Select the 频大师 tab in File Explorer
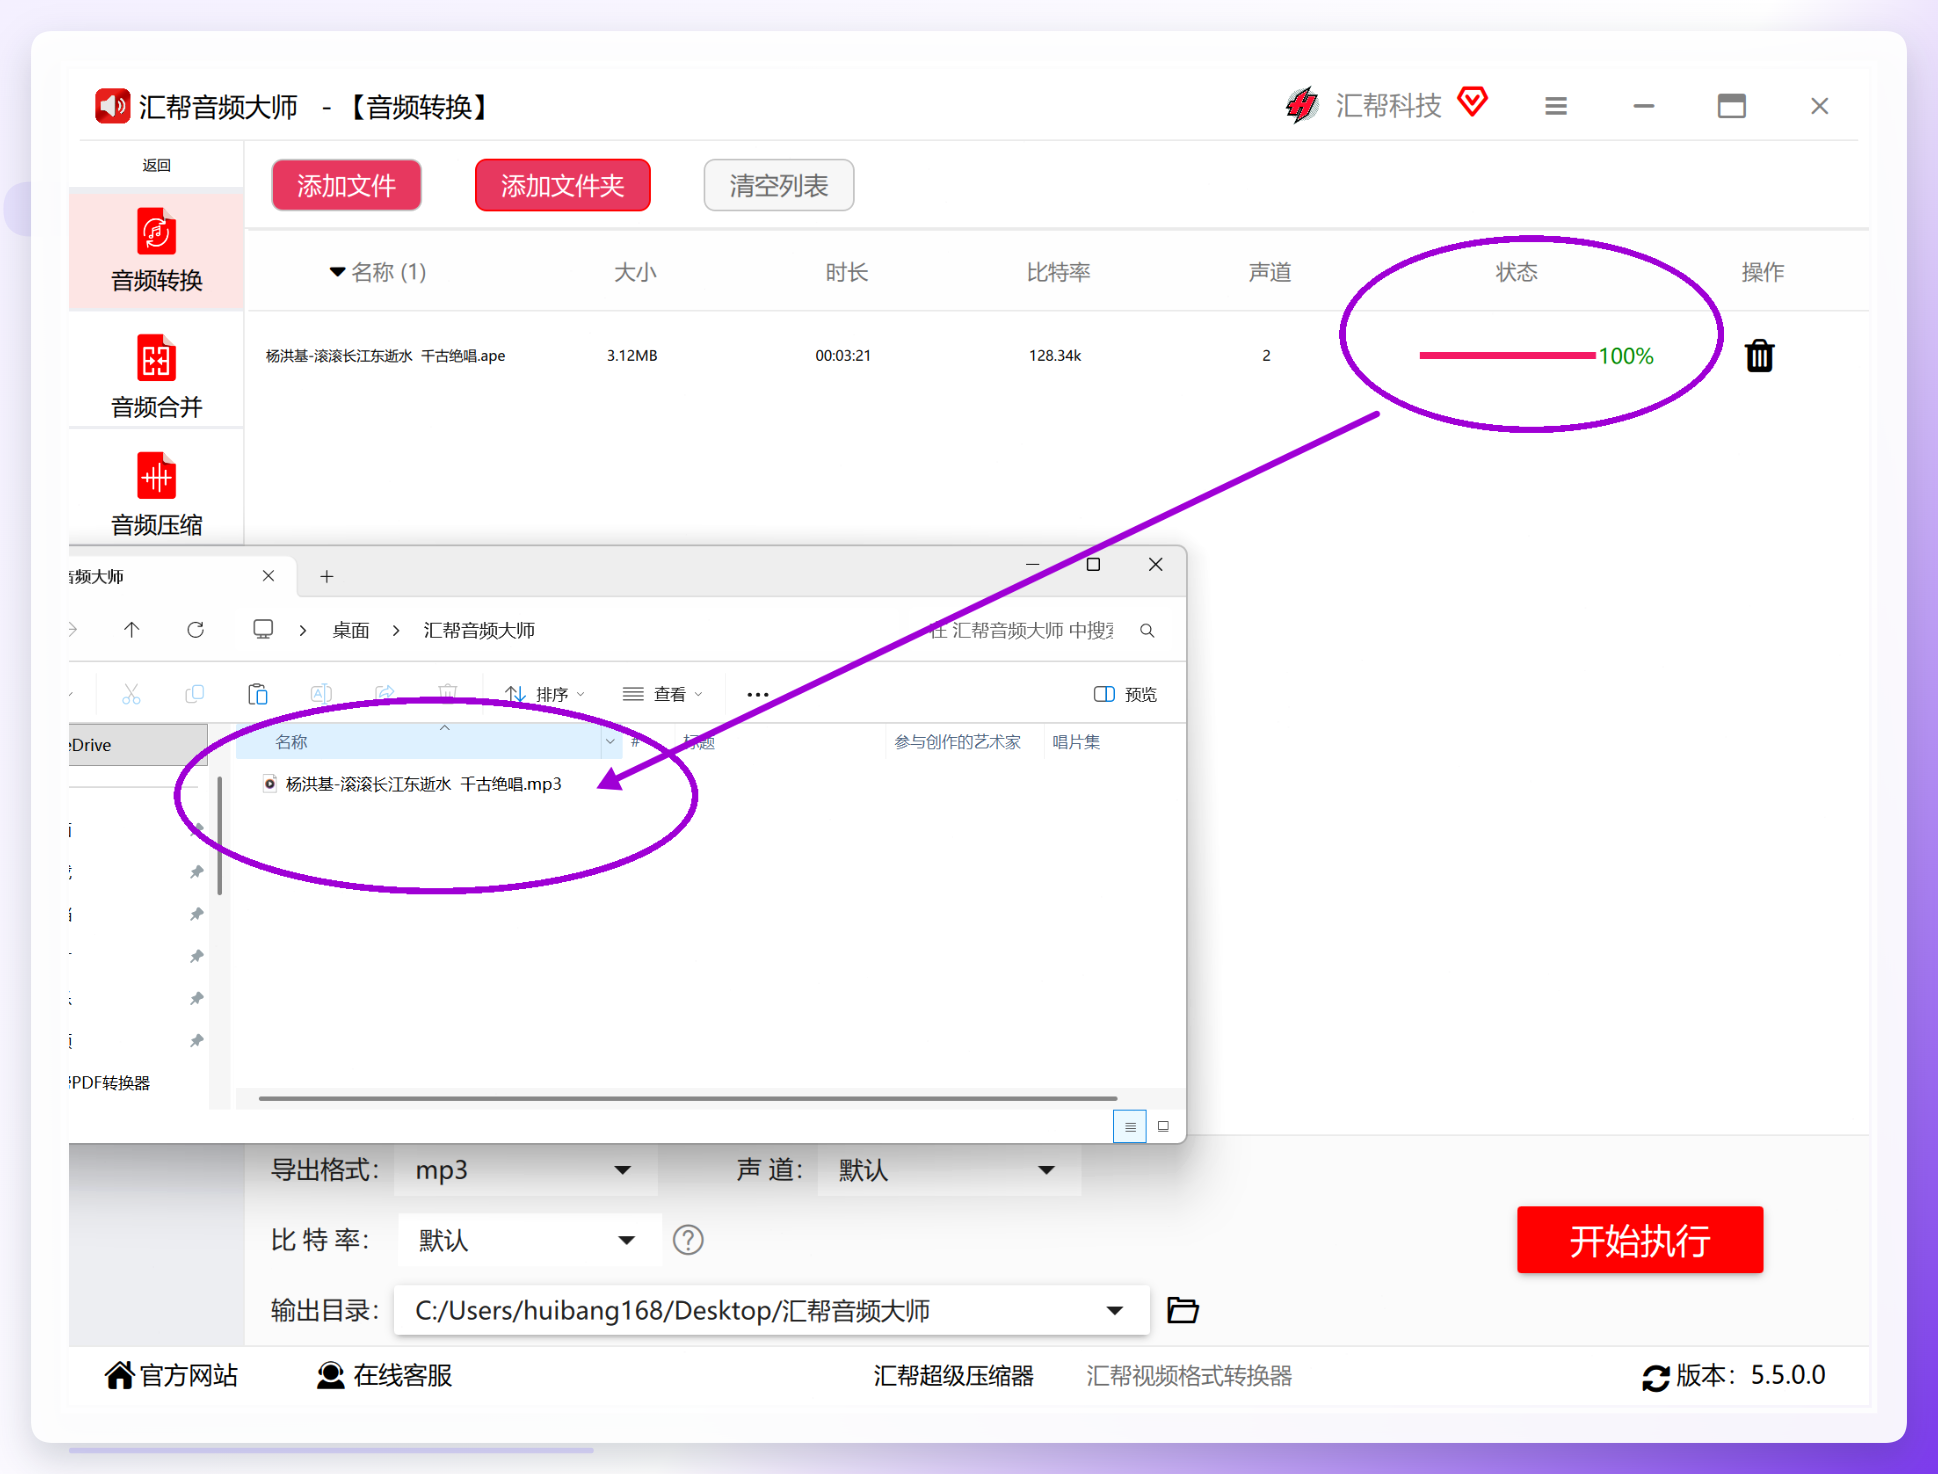The height and width of the screenshot is (1474, 1938). (x=182, y=576)
